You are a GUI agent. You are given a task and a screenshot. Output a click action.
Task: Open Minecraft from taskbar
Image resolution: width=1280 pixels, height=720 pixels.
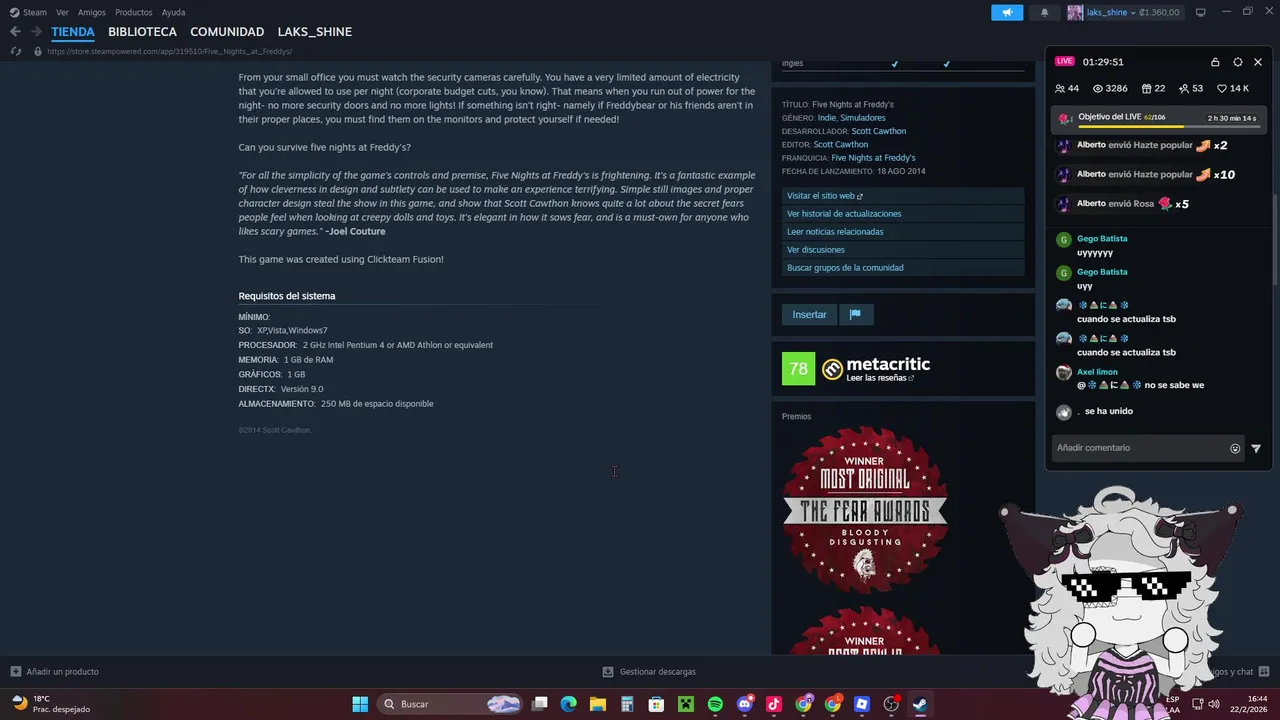pos(686,704)
